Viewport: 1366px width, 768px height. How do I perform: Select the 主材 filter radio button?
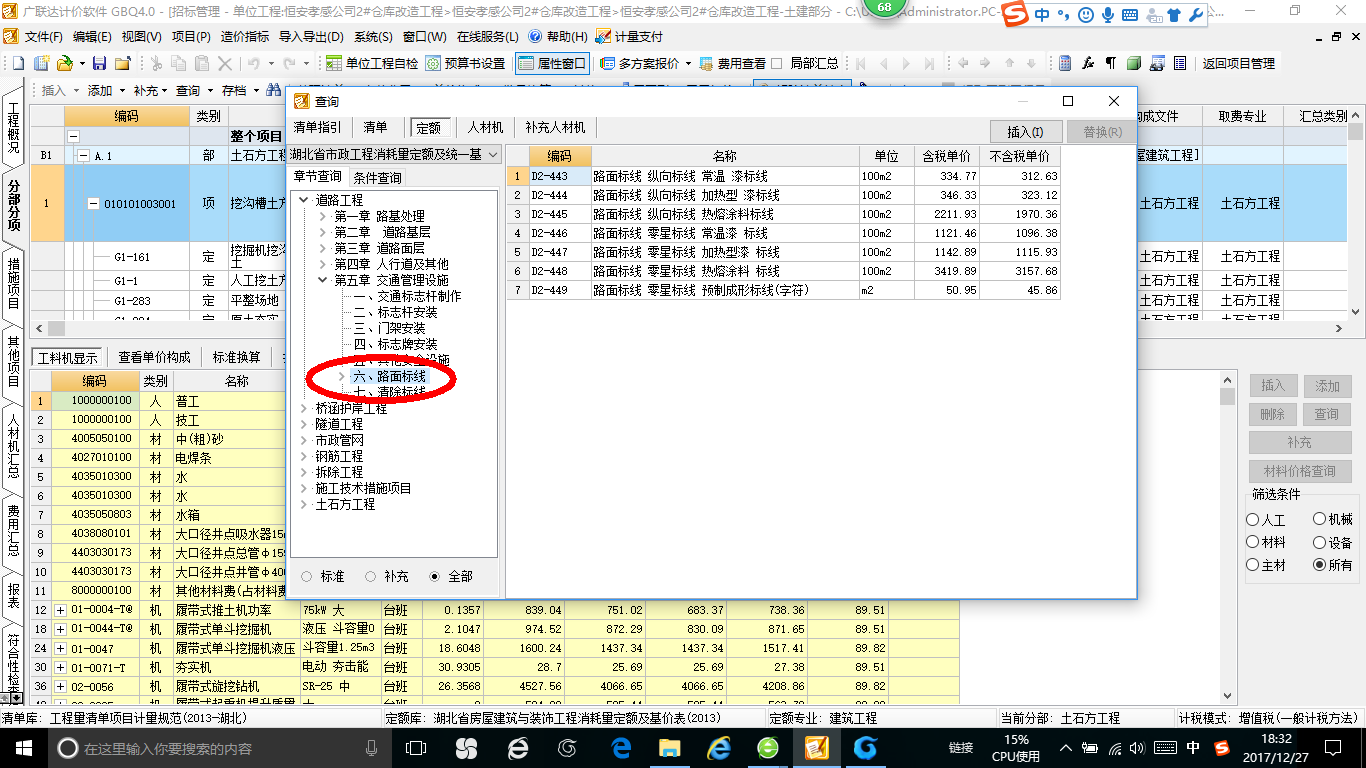click(x=1253, y=565)
